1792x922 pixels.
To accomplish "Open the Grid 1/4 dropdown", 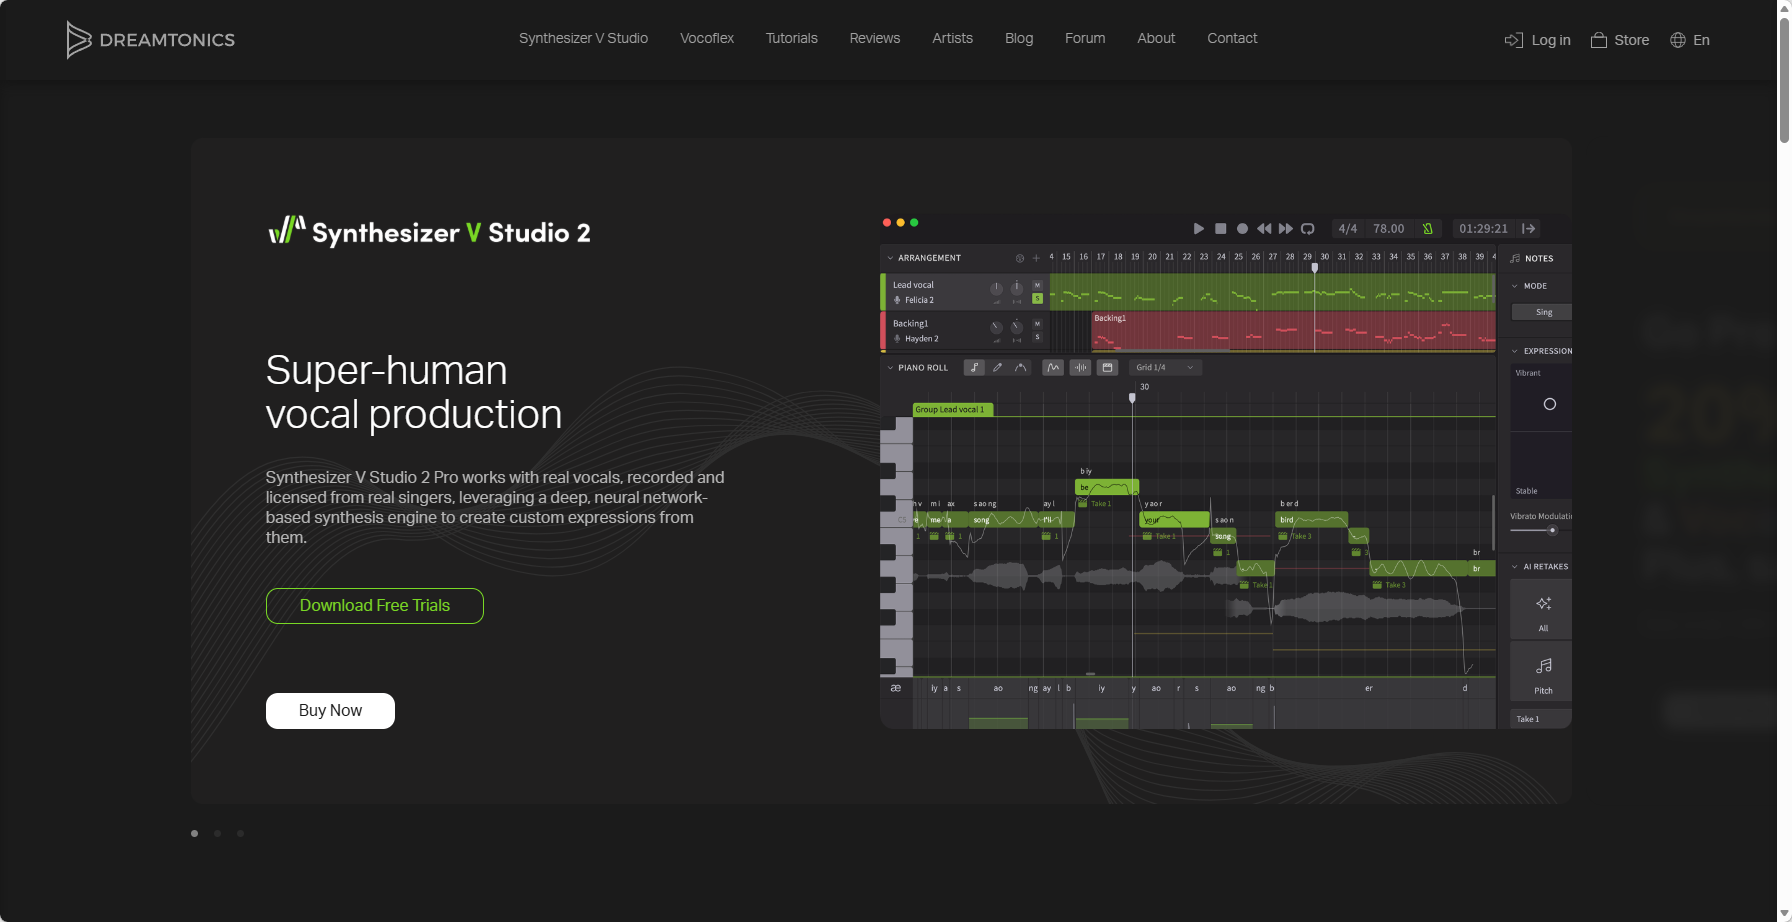I will (1165, 368).
